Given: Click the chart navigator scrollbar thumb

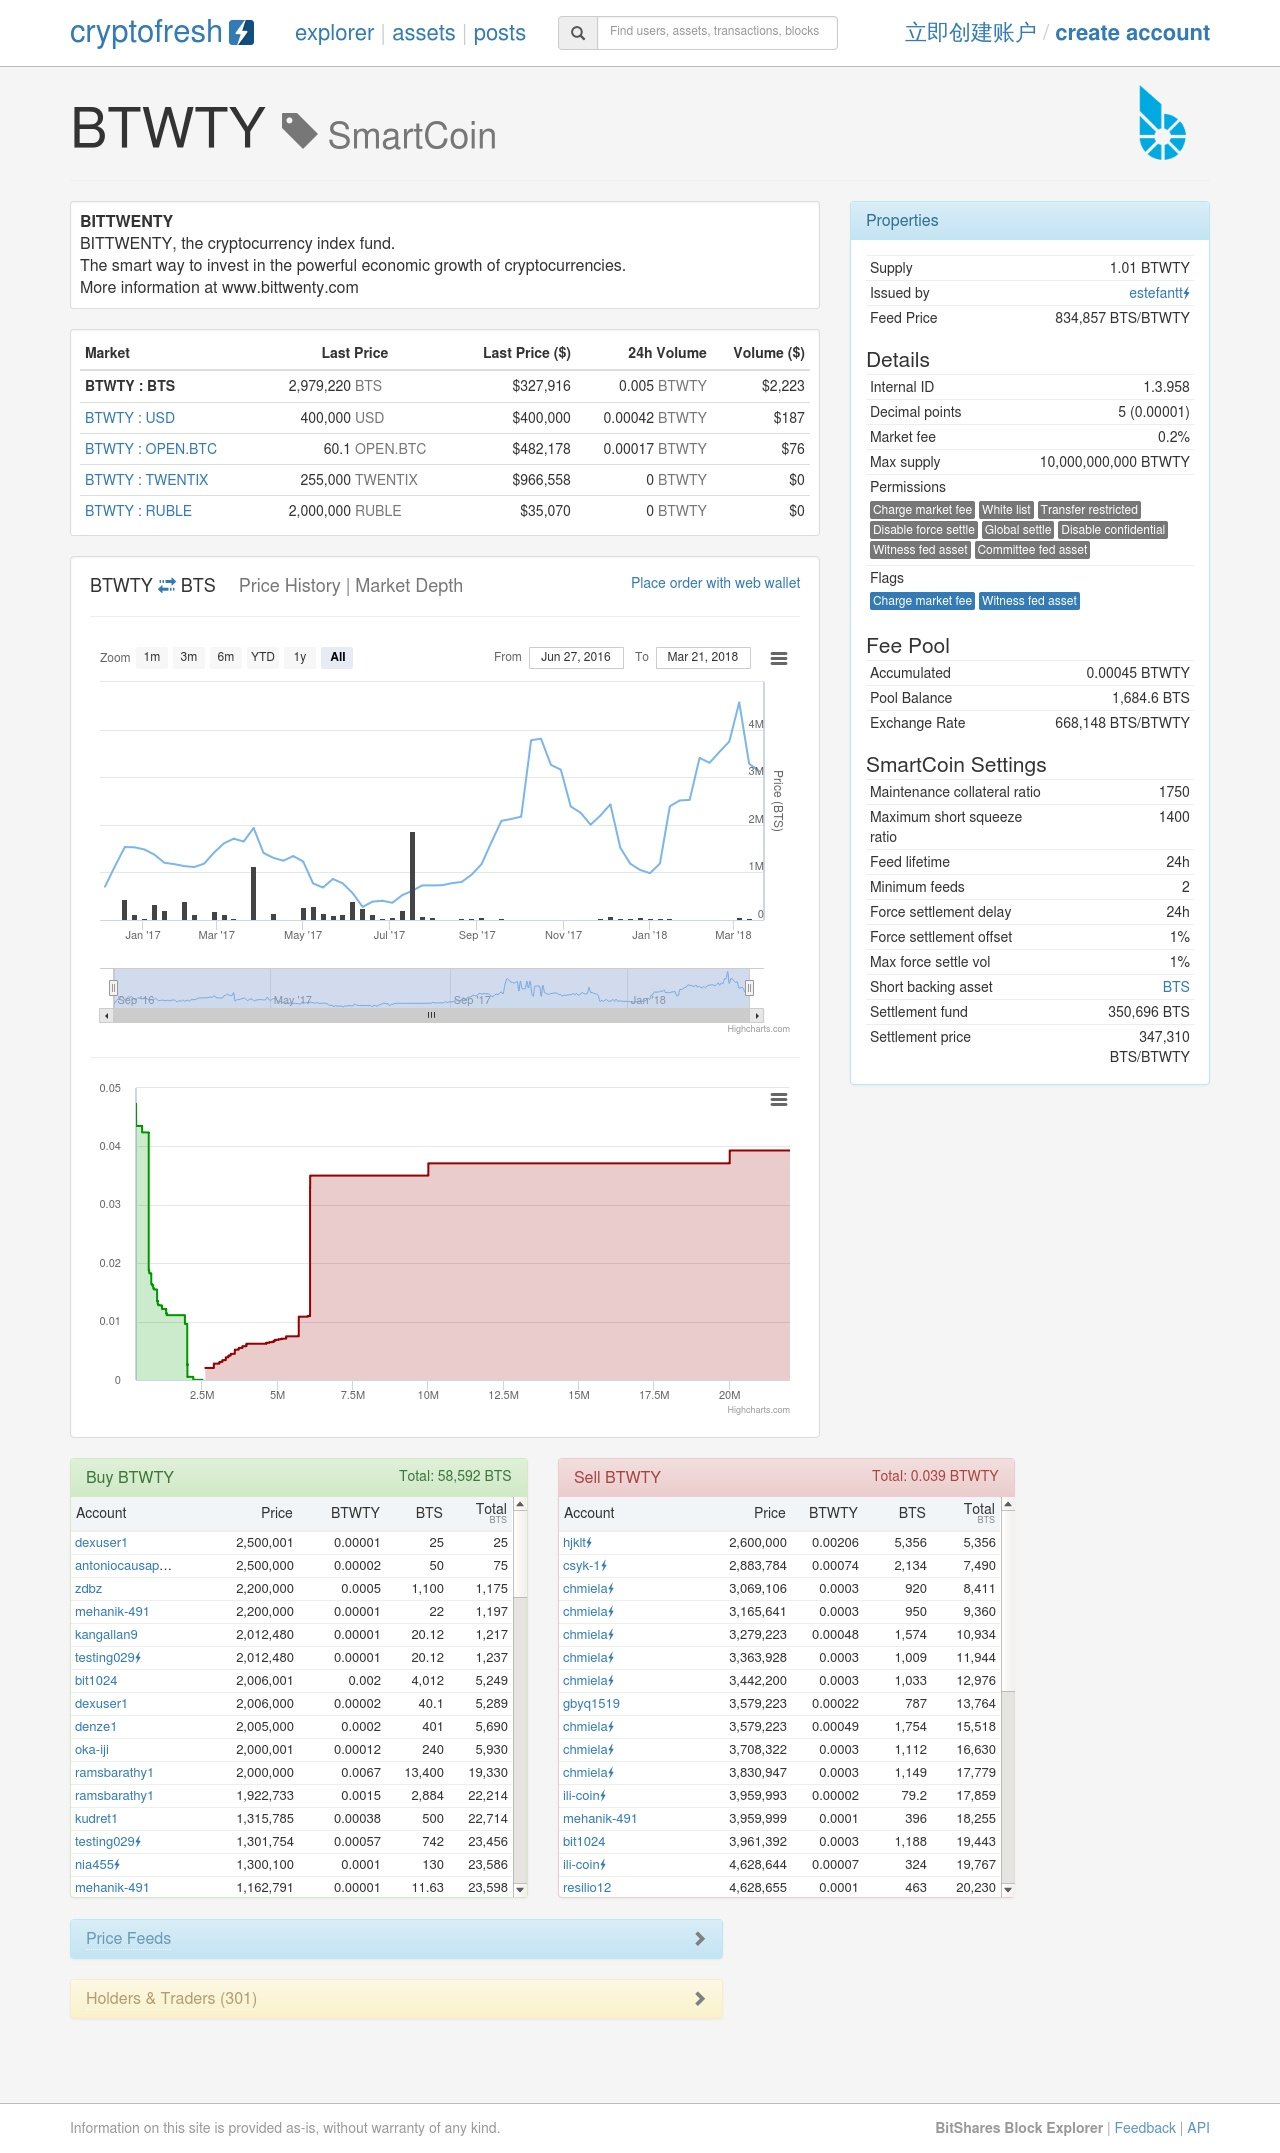Looking at the screenshot, I should (x=432, y=1015).
